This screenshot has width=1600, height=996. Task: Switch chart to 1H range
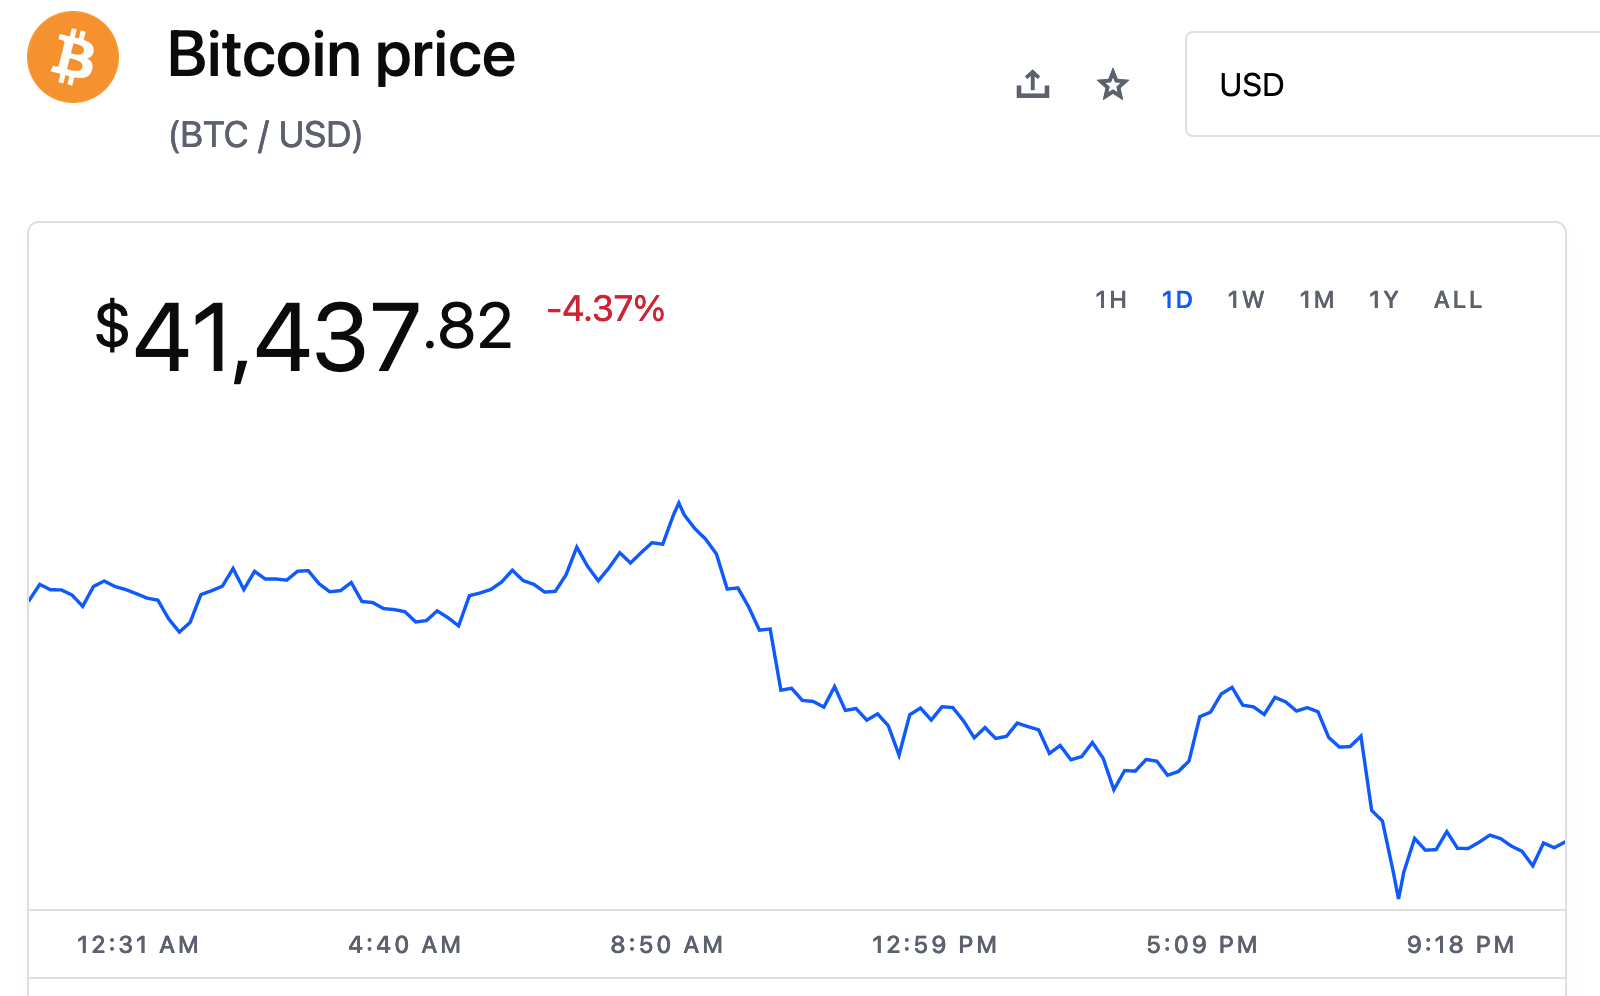click(1111, 300)
